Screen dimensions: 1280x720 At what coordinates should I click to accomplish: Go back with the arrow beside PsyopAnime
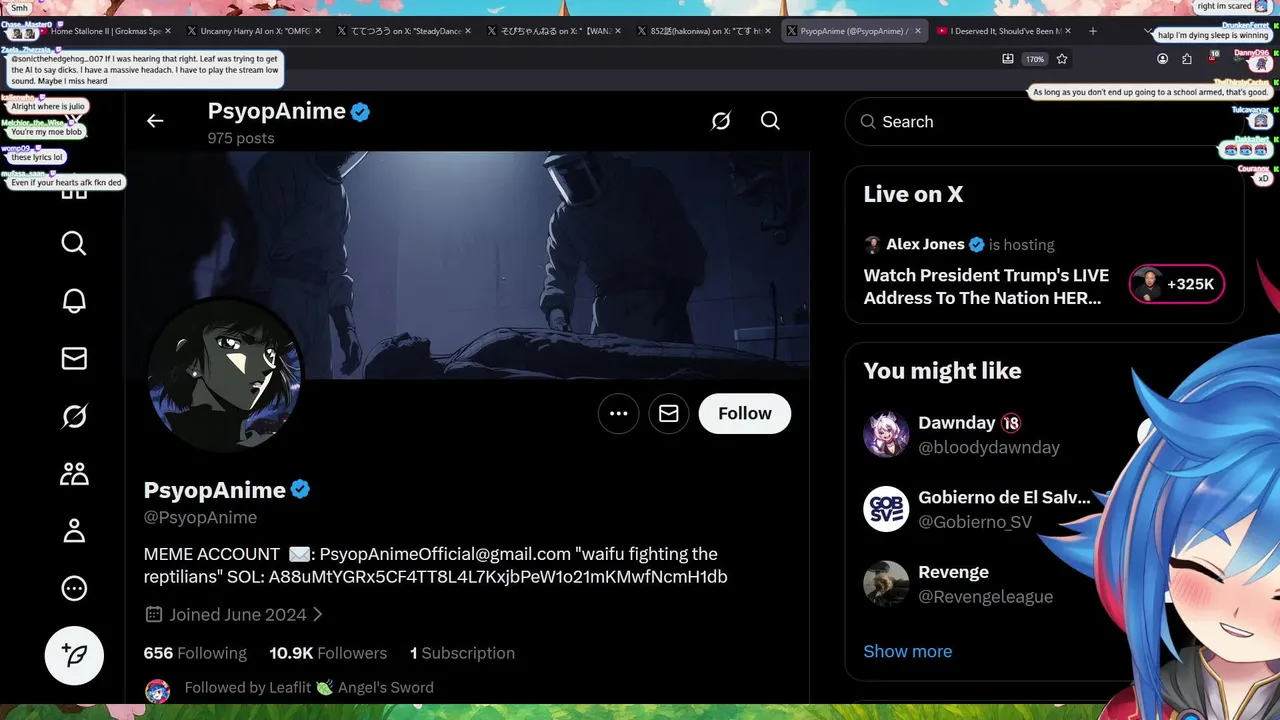pos(155,121)
